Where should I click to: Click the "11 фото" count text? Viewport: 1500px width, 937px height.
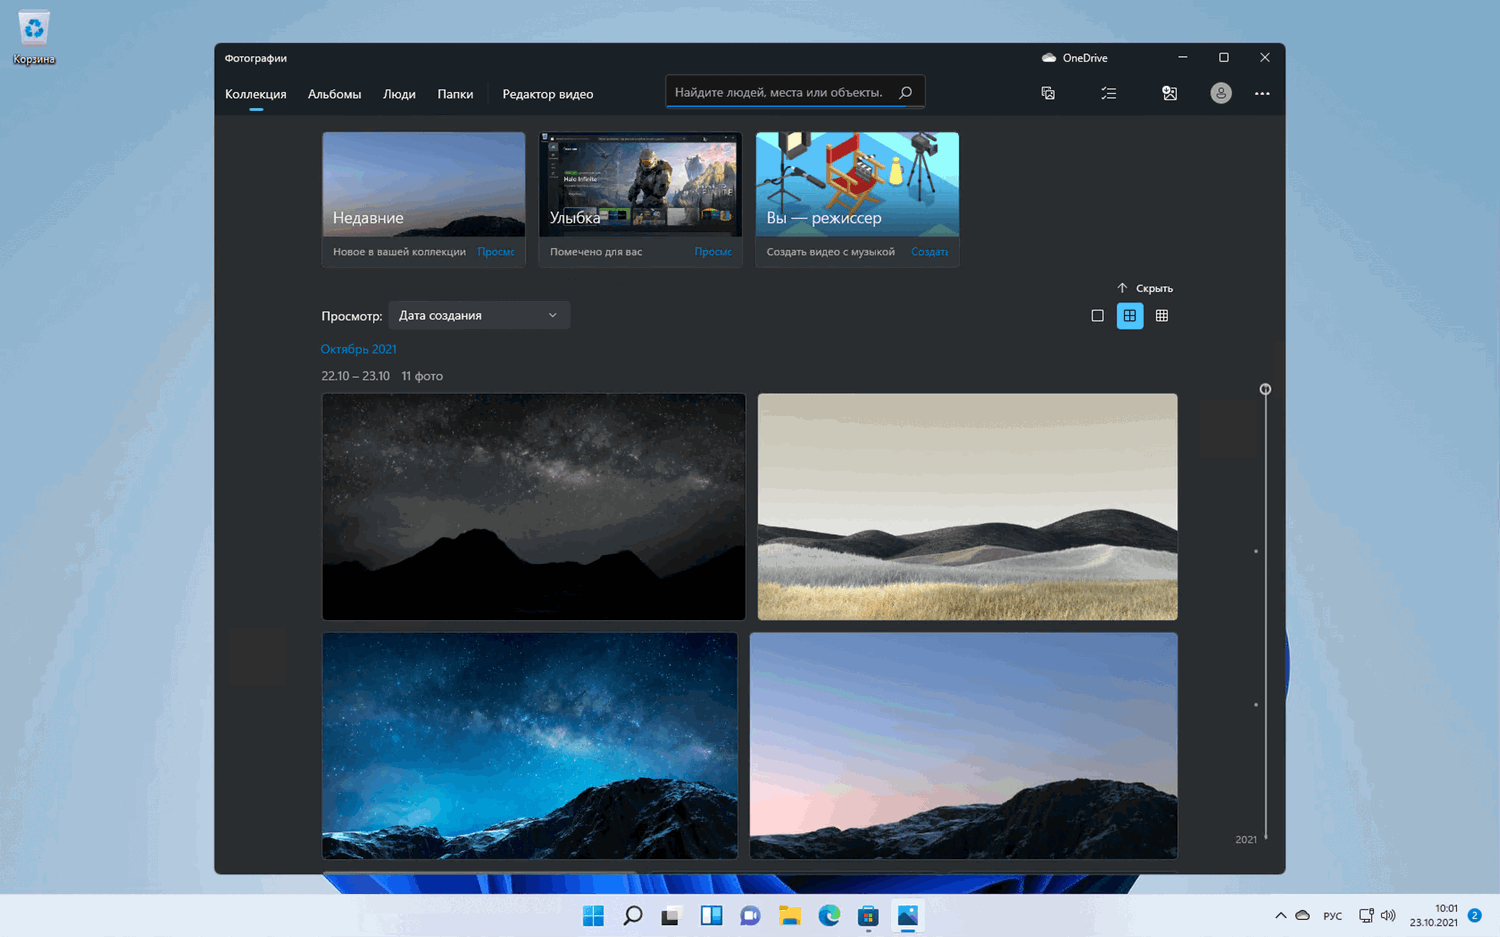tap(422, 376)
